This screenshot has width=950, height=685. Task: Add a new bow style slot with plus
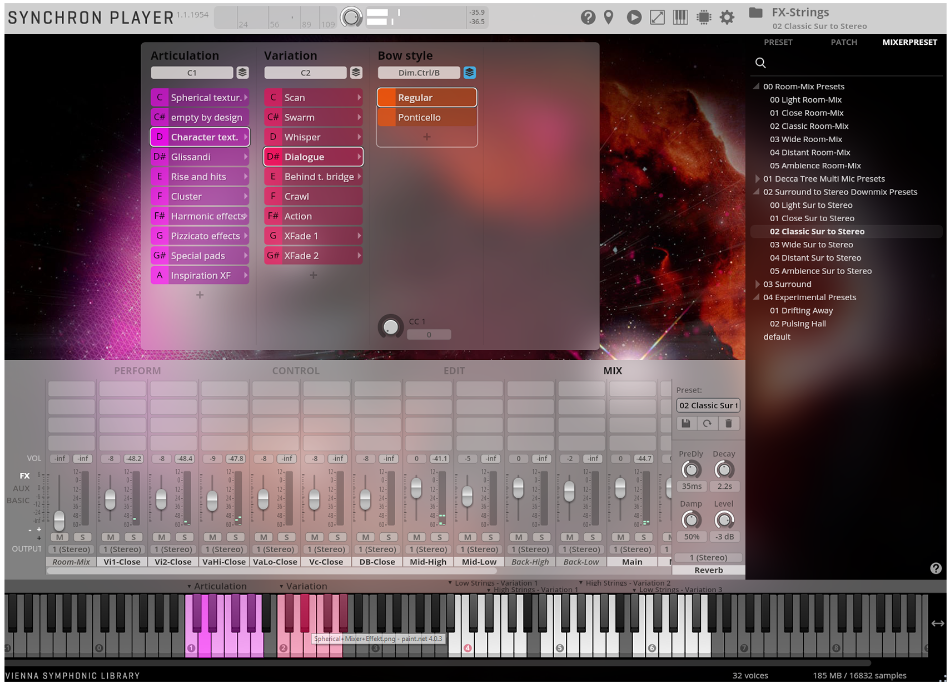tap(427, 137)
